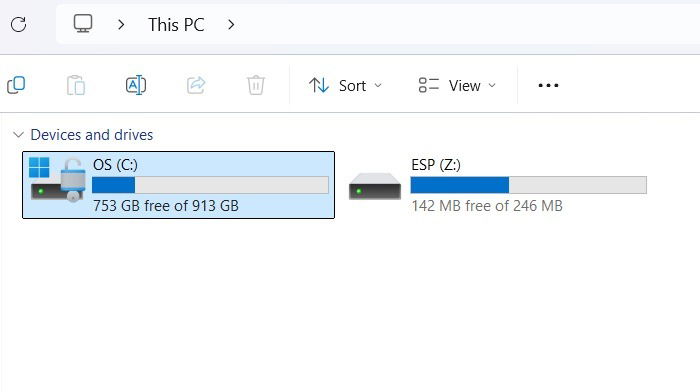Select the OS (C:) drive
The width and height of the screenshot is (700, 392).
[179, 185]
